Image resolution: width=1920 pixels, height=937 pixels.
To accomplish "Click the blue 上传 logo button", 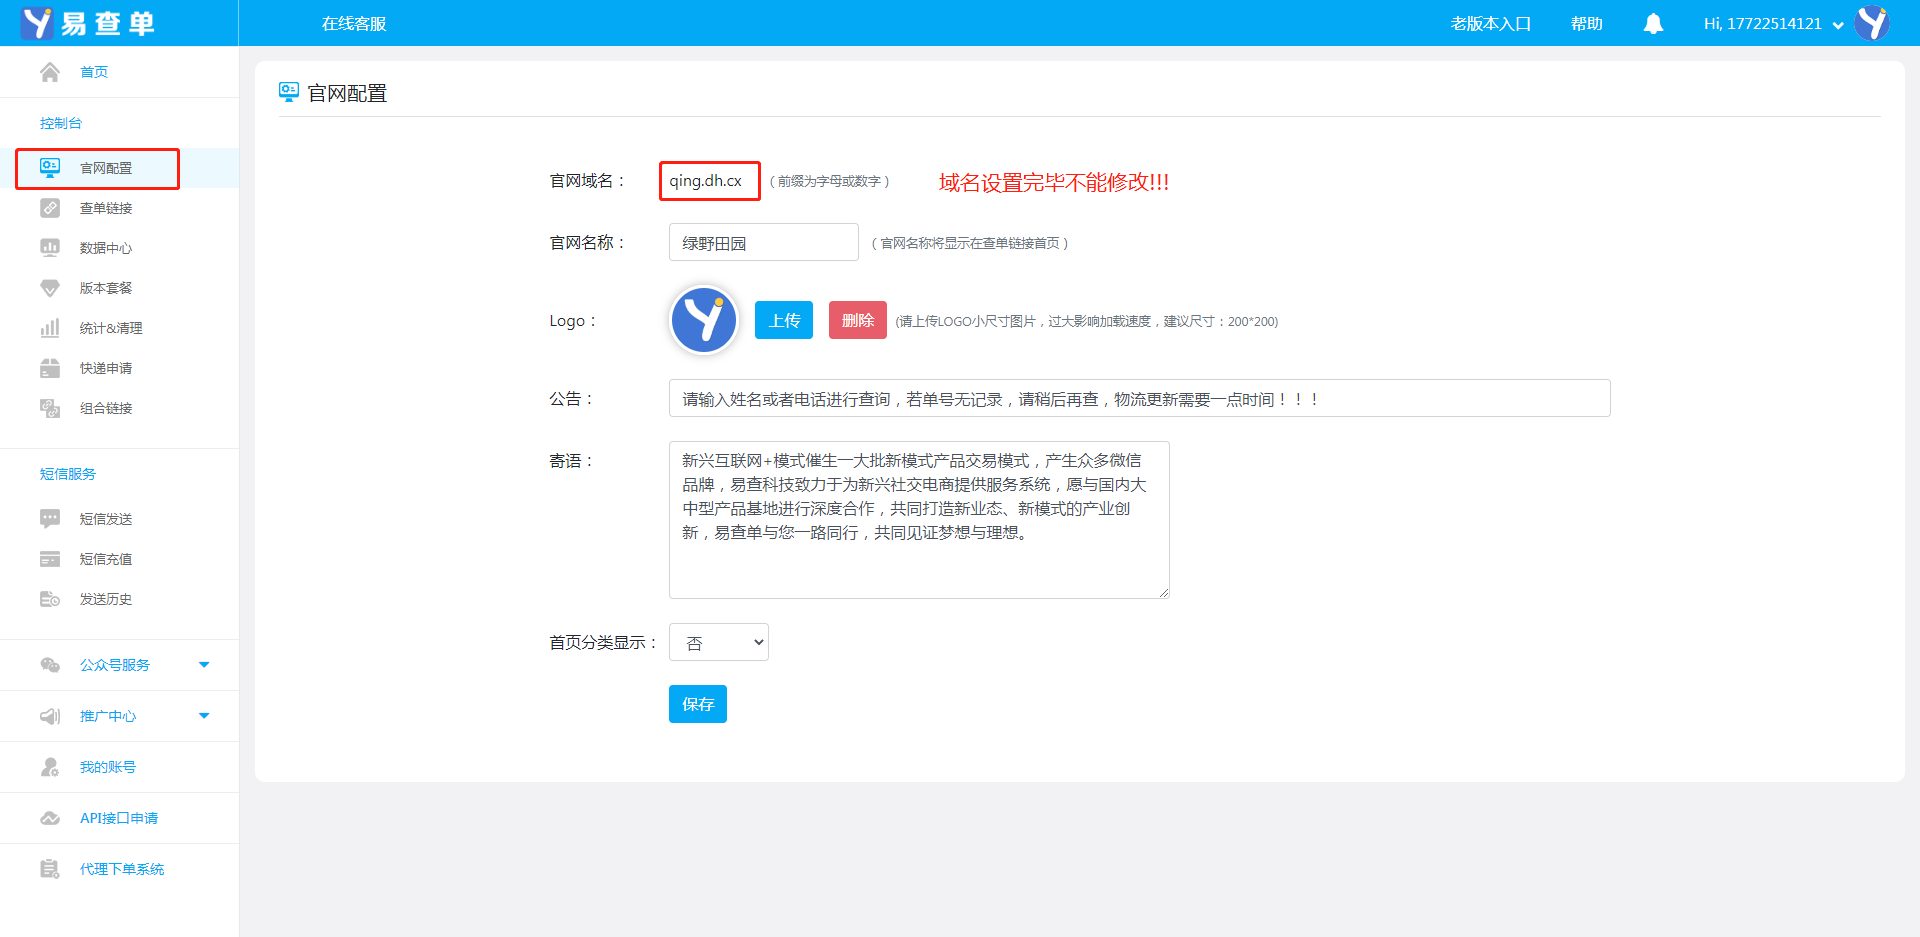I will click(x=783, y=320).
